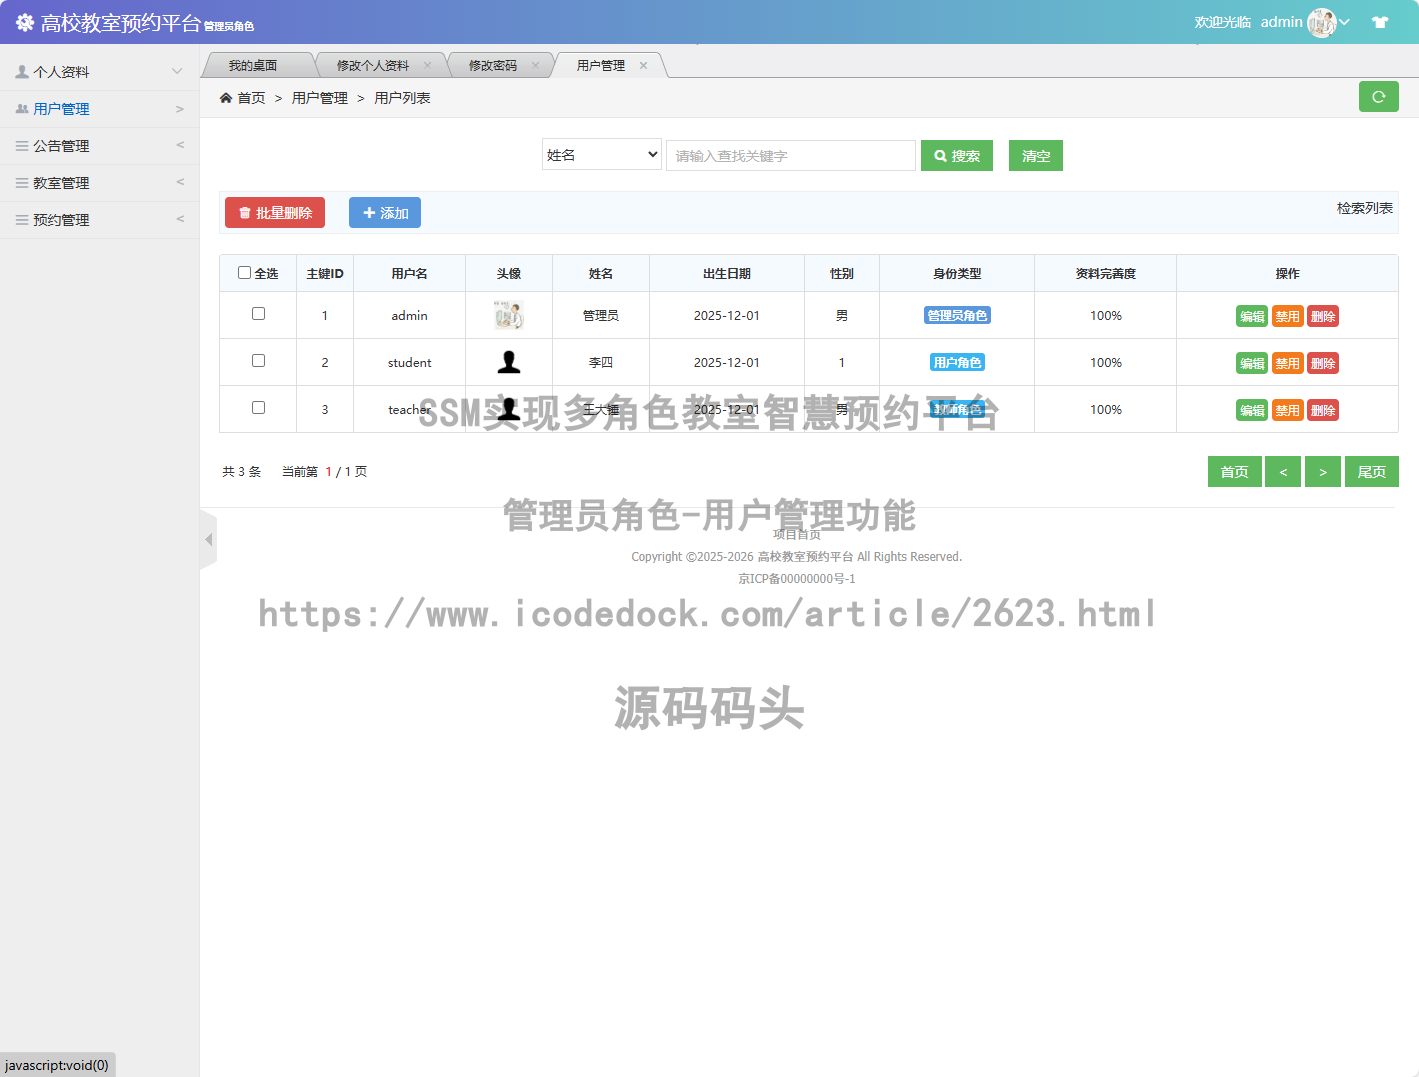Click the home icon in the breadcrumb

tap(227, 97)
